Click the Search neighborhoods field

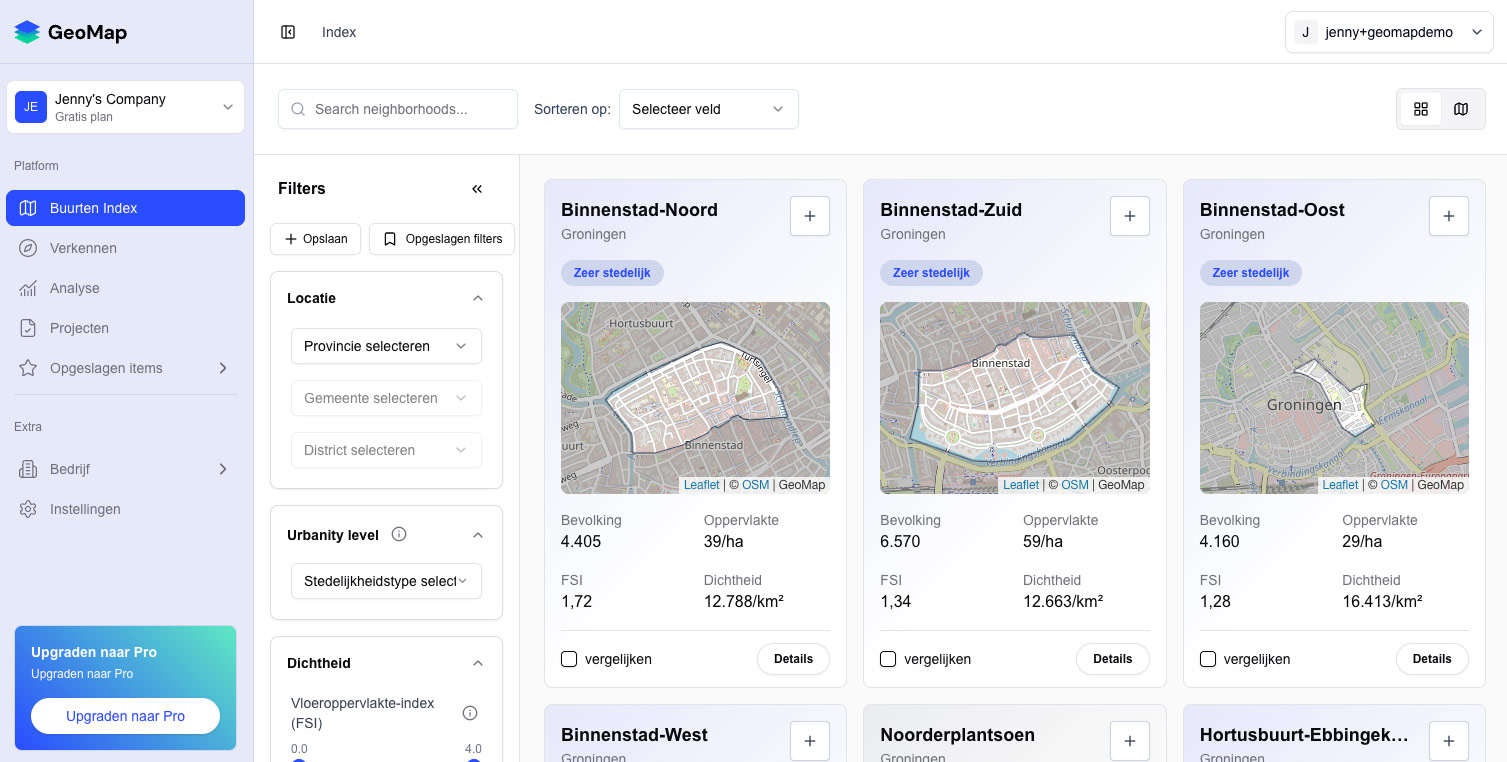(x=397, y=108)
